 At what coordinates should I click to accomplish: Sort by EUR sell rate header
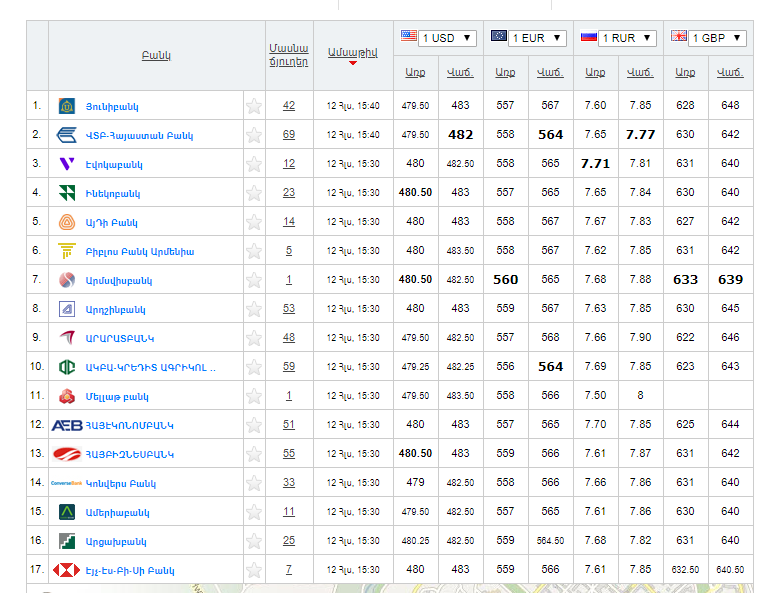click(x=550, y=72)
